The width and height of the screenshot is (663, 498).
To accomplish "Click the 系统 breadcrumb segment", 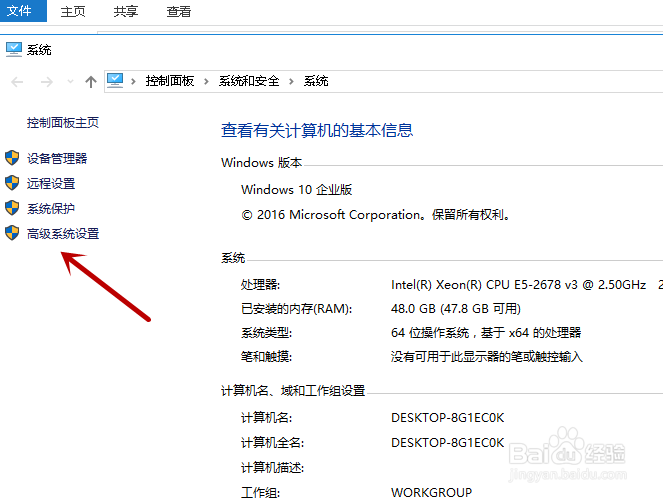I will tap(316, 81).
